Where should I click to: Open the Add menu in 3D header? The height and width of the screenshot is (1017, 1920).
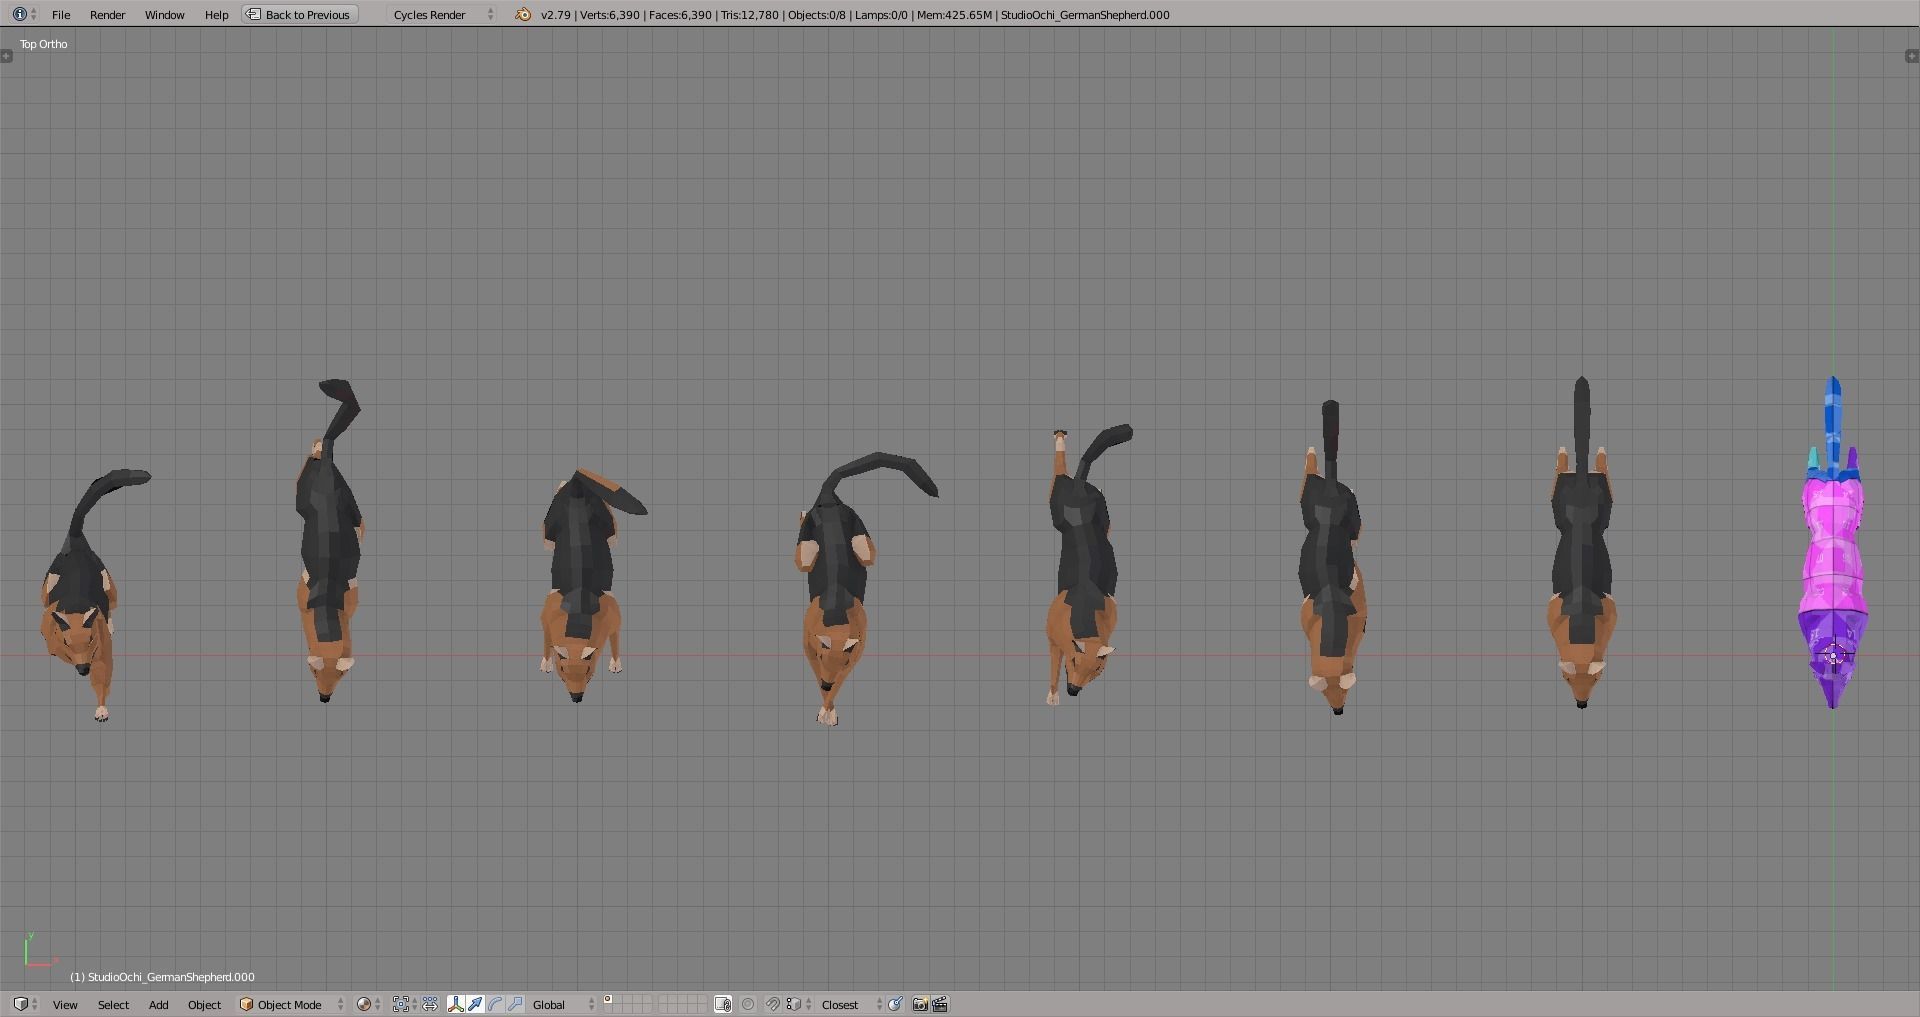[x=158, y=1004]
